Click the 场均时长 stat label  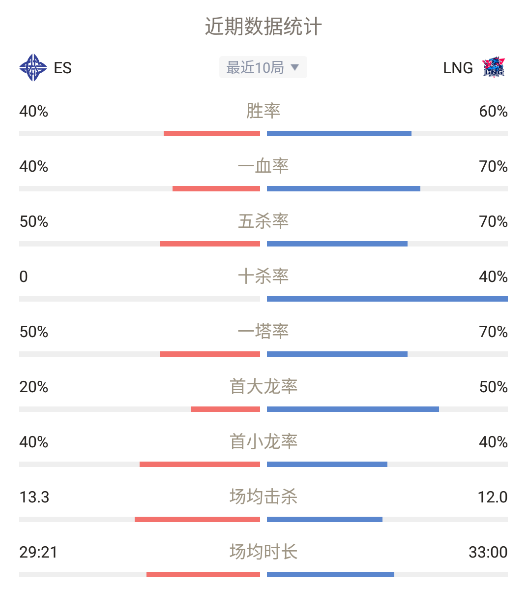263,552
